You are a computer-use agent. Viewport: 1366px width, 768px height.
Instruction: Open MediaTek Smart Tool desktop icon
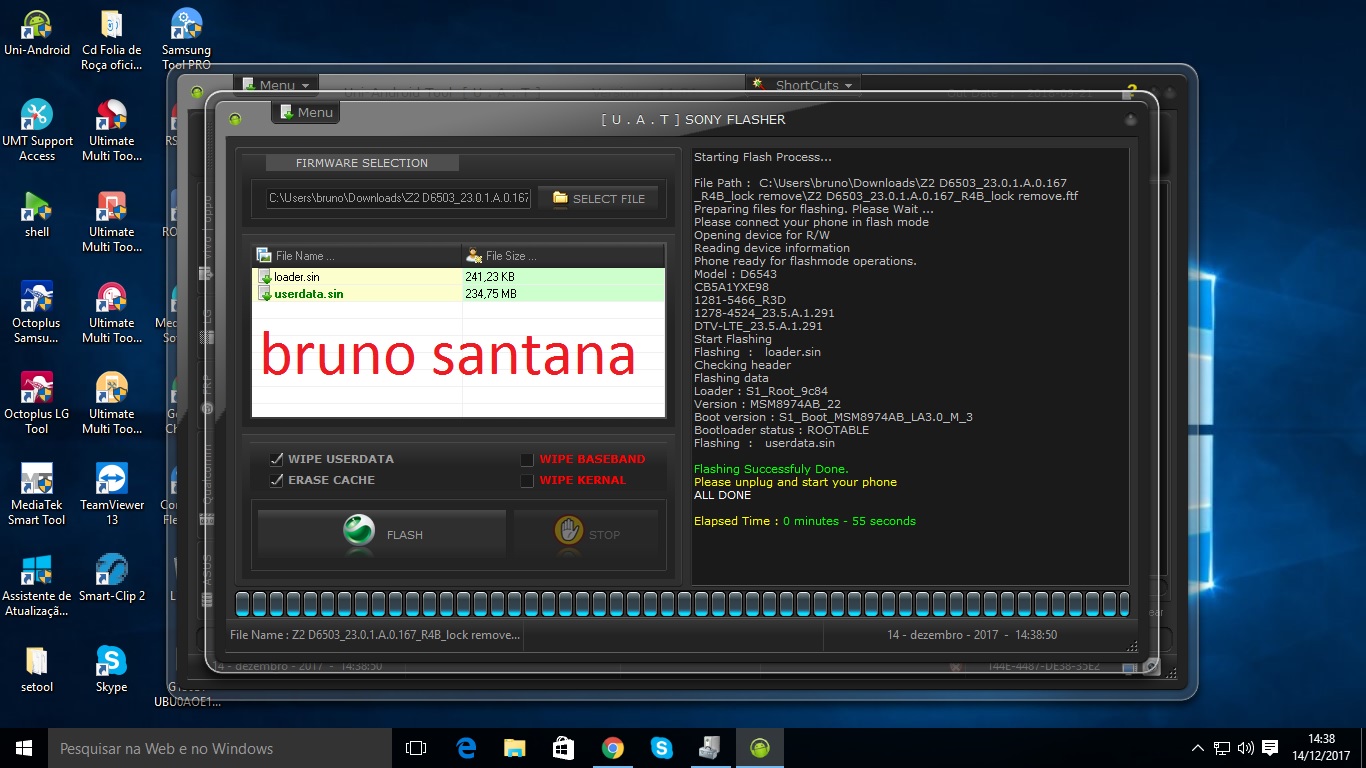pyautogui.click(x=37, y=494)
